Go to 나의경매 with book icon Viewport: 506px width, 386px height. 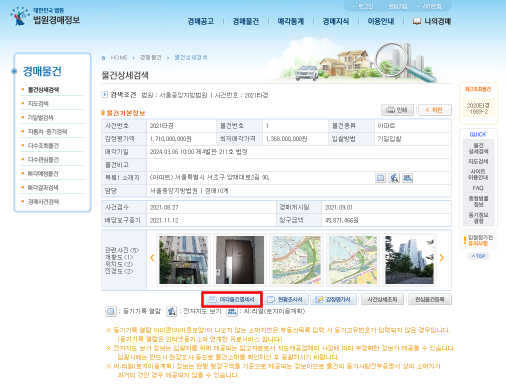(x=432, y=22)
